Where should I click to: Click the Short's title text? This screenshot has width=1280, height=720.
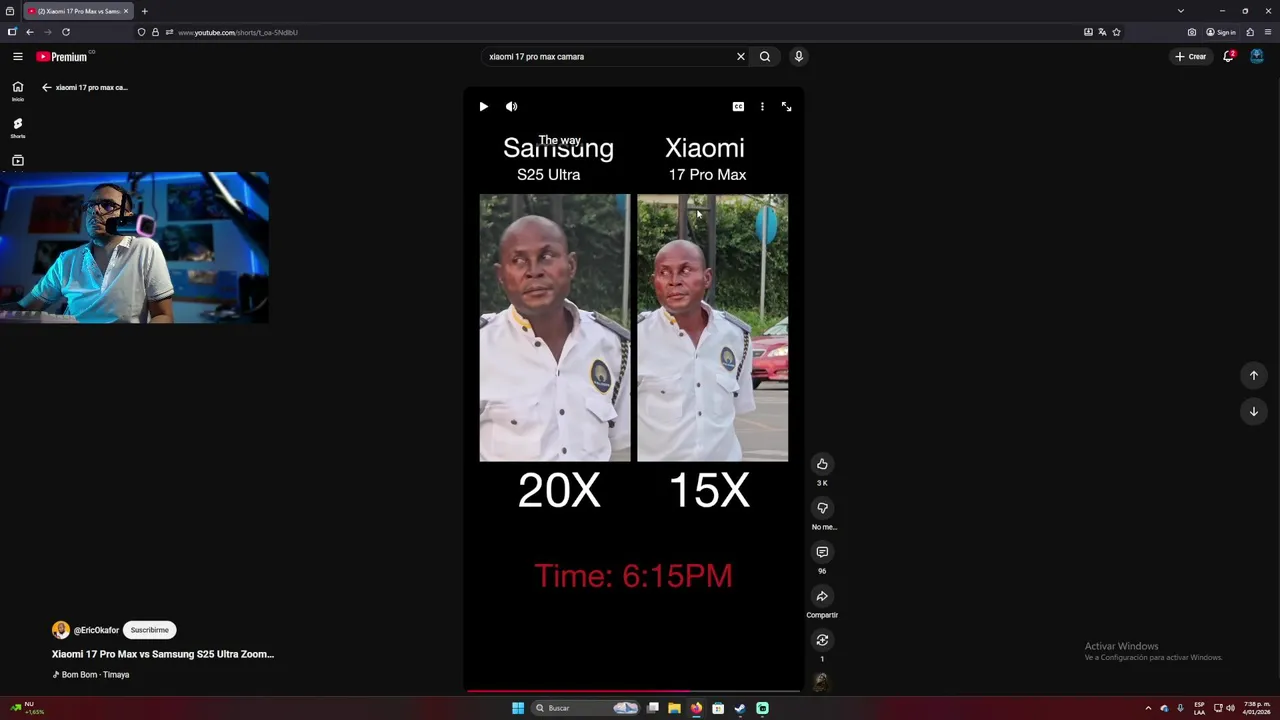click(163, 654)
